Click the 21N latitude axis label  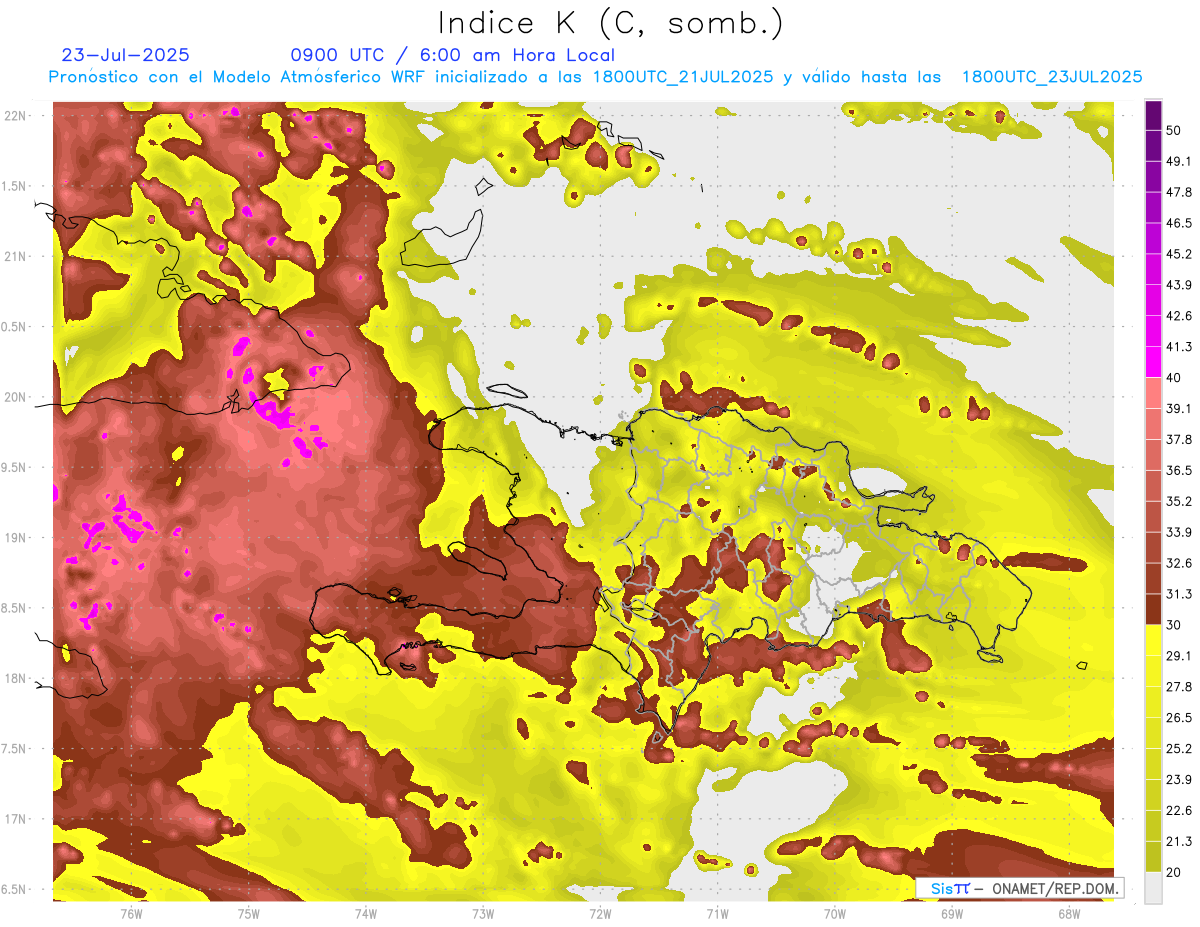(17, 256)
